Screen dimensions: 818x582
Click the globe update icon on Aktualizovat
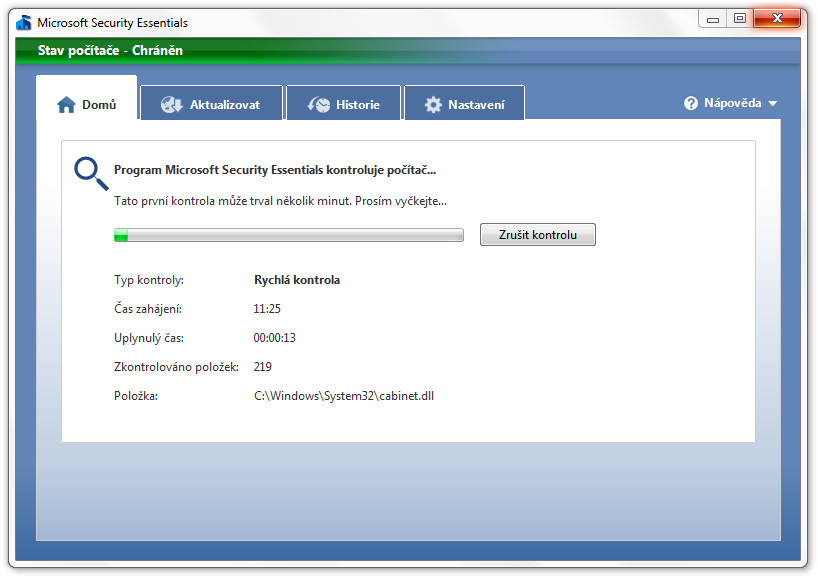172,105
